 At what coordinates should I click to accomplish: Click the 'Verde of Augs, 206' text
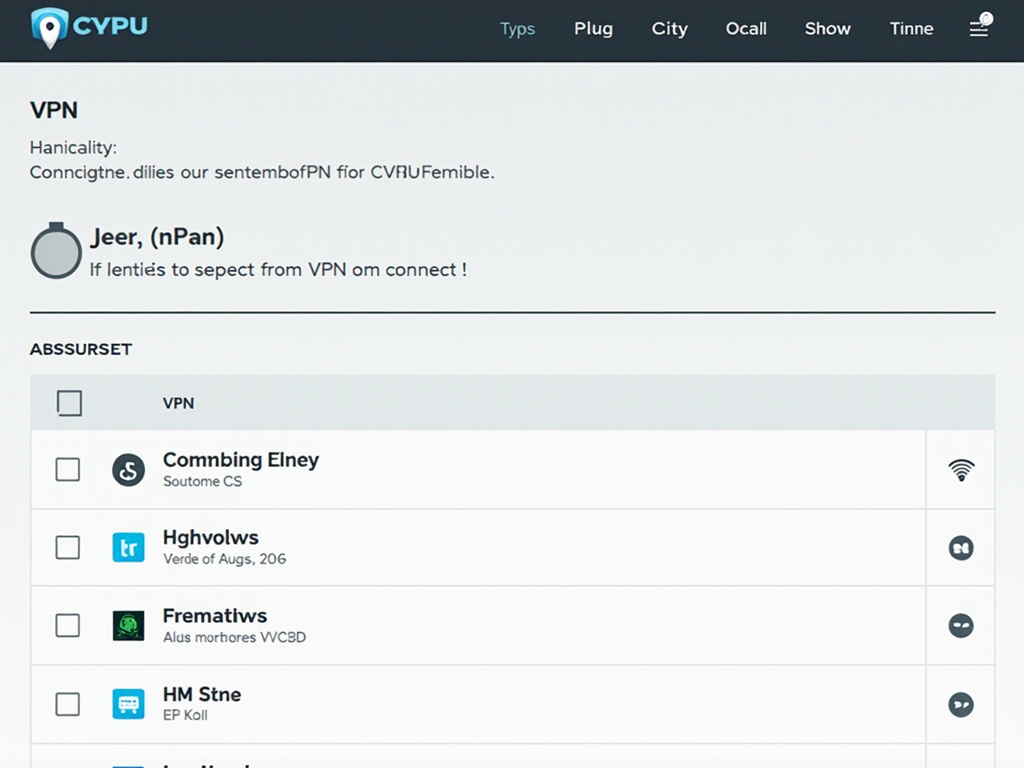(225, 559)
